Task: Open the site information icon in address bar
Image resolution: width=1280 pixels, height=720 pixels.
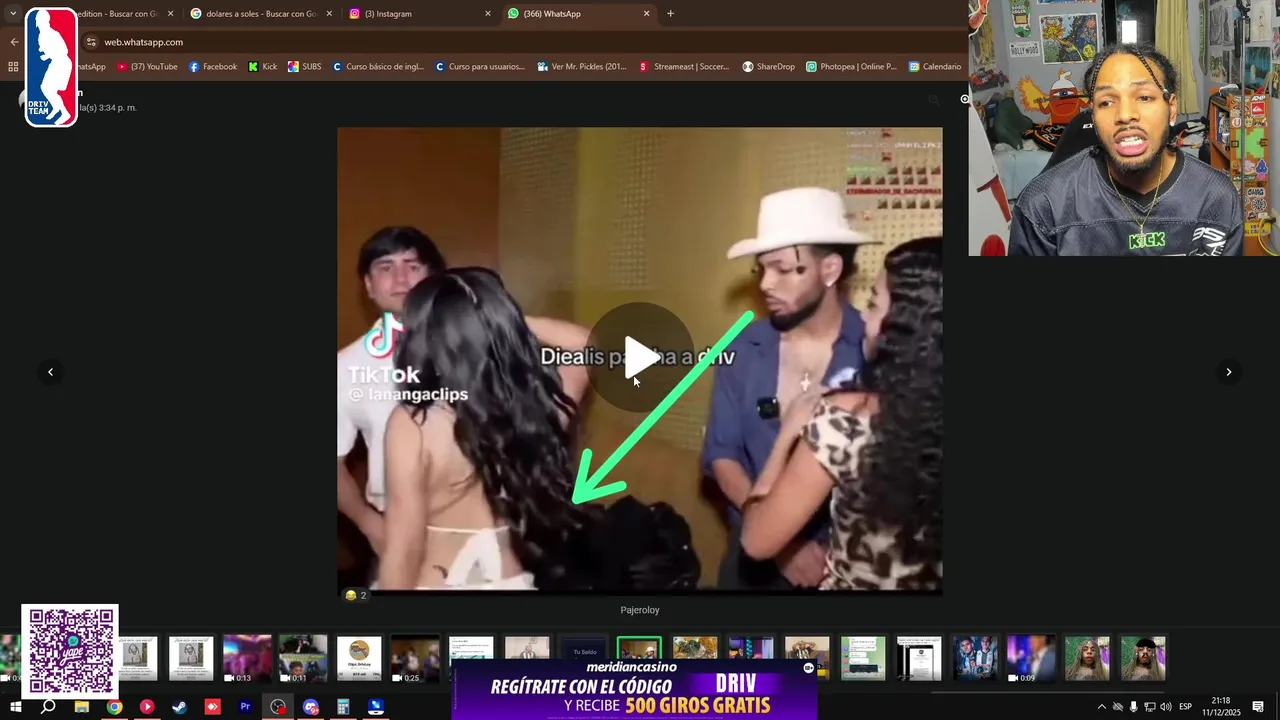Action: [91, 42]
